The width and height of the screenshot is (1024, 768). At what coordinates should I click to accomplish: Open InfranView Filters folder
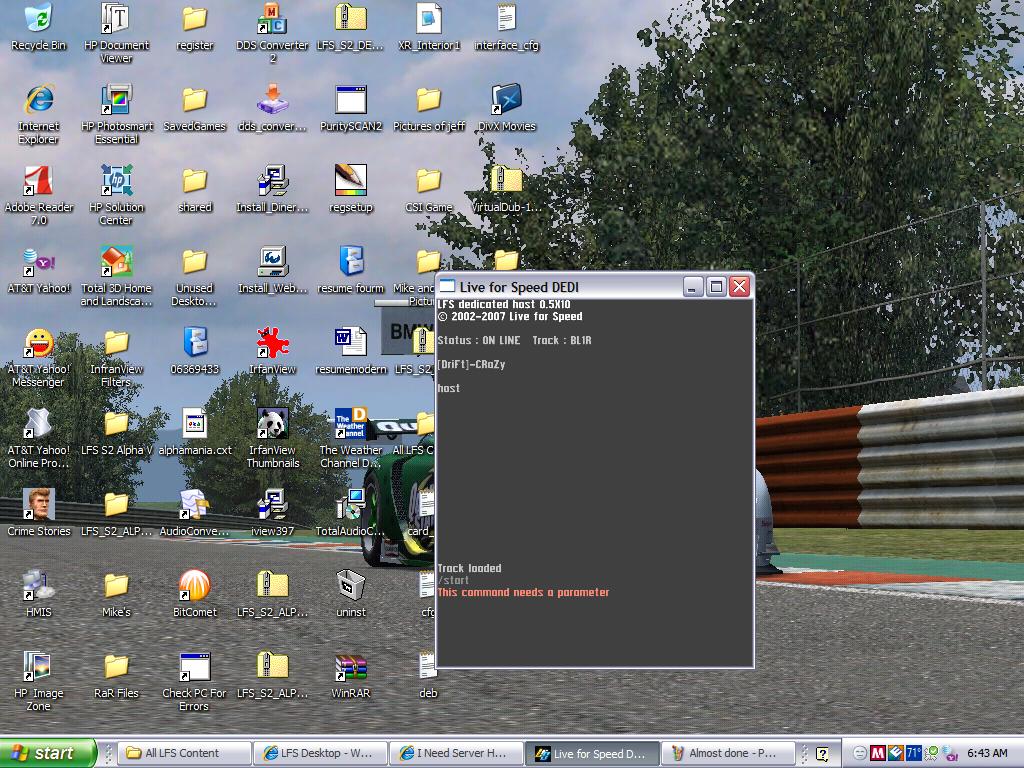pos(116,342)
